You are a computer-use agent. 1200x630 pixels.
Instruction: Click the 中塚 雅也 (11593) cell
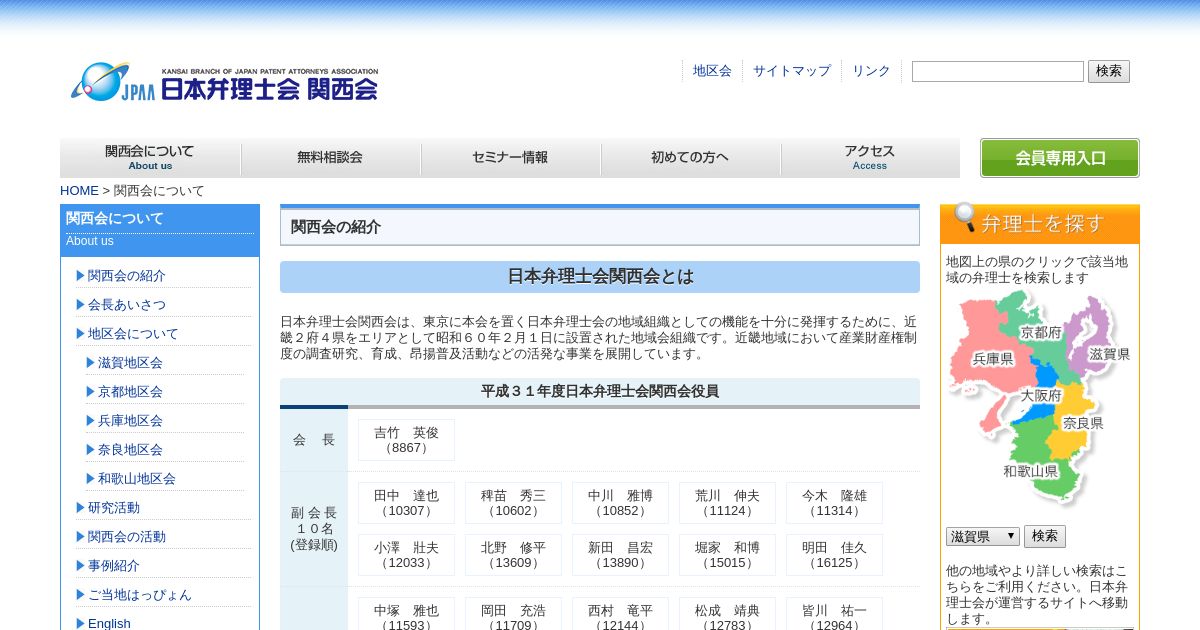pos(406,614)
